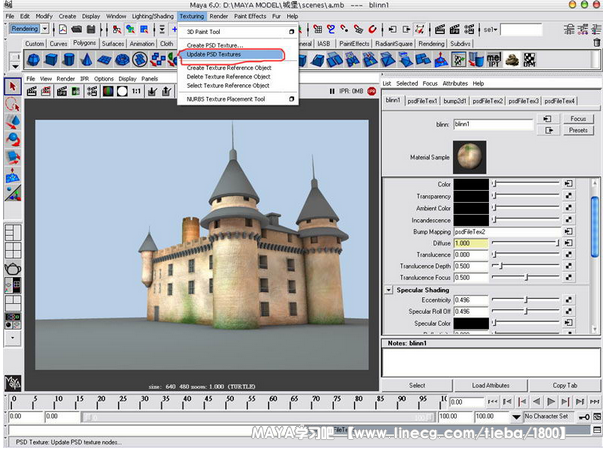The image size is (603, 450).
Task: Switch to the psdFileTex1 tab
Action: pos(422,101)
